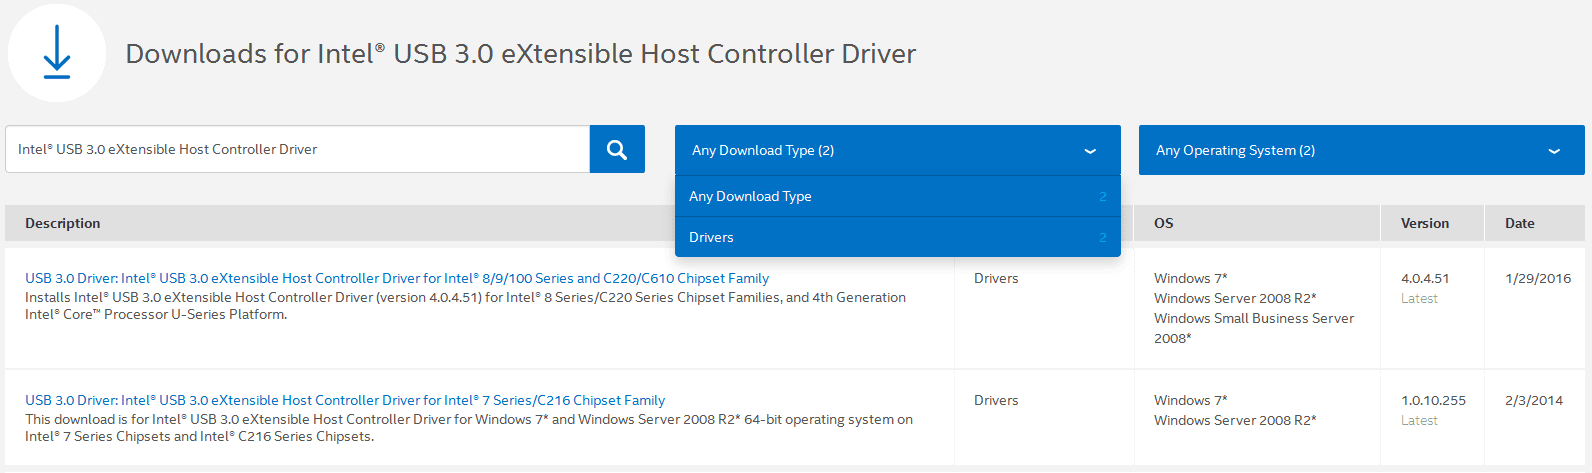Click the 2/3/2014 date cell
Viewport: 1592px width, 473px height.
[x=1534, y=400]
